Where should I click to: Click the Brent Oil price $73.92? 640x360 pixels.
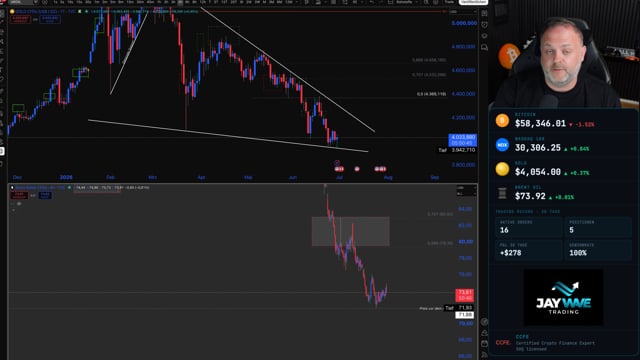click(530, 196)
